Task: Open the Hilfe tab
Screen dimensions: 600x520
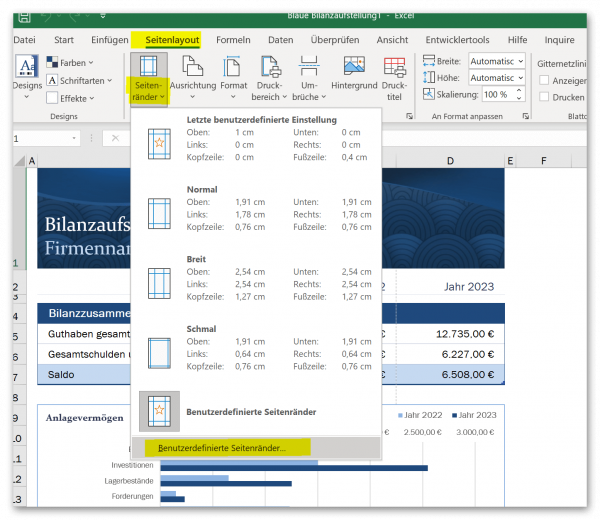Action: click(517, 40)
